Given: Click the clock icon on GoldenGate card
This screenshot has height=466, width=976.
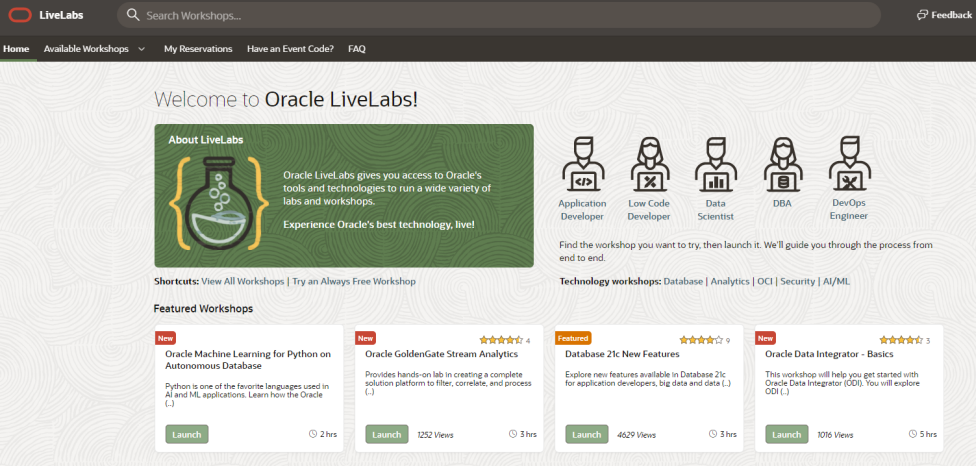Looking at the screenshot, I should click(513, 434).
